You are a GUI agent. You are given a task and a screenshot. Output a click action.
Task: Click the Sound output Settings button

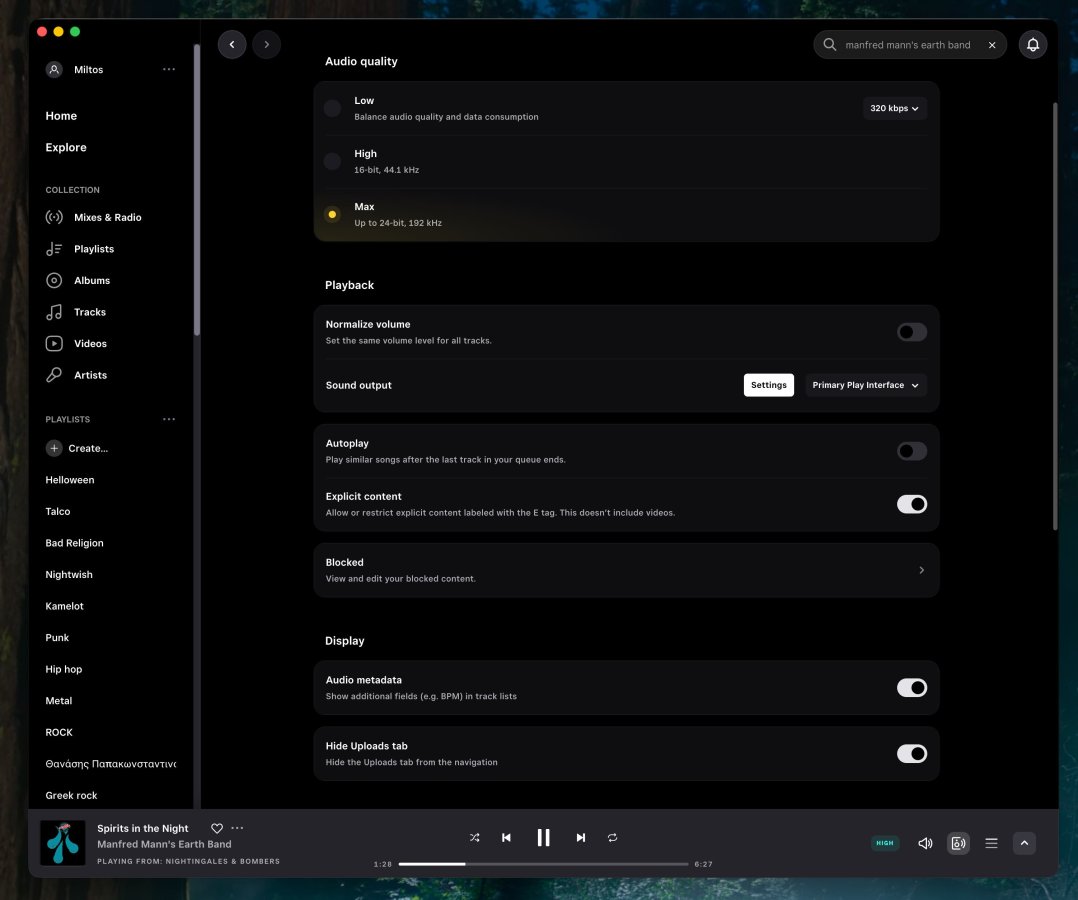pos(768,385)
